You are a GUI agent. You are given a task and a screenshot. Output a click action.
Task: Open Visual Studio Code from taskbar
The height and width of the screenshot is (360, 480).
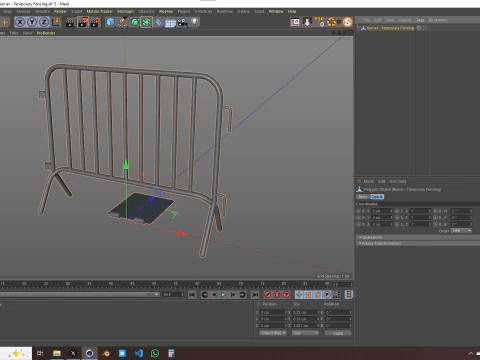(139, 353)
